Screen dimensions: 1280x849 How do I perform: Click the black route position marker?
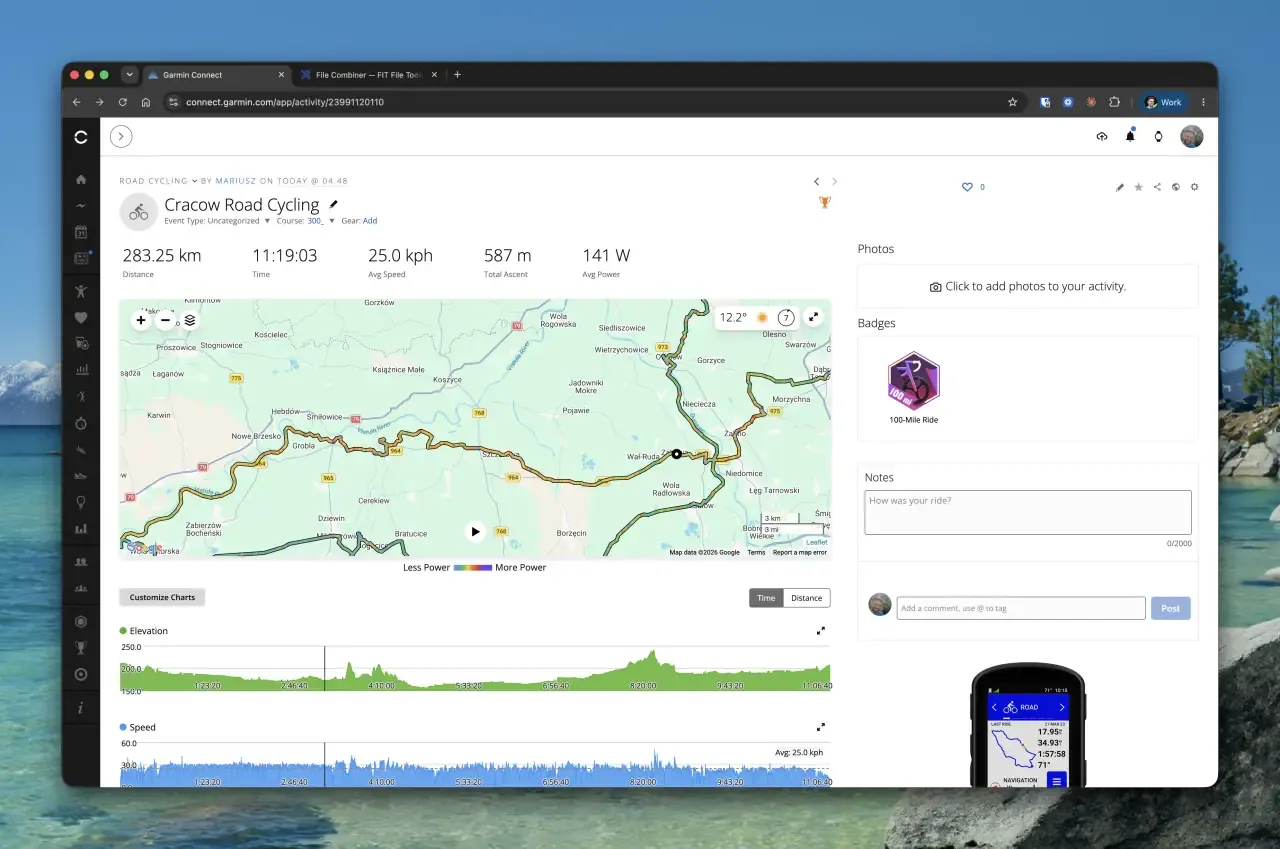pos(676,454)
